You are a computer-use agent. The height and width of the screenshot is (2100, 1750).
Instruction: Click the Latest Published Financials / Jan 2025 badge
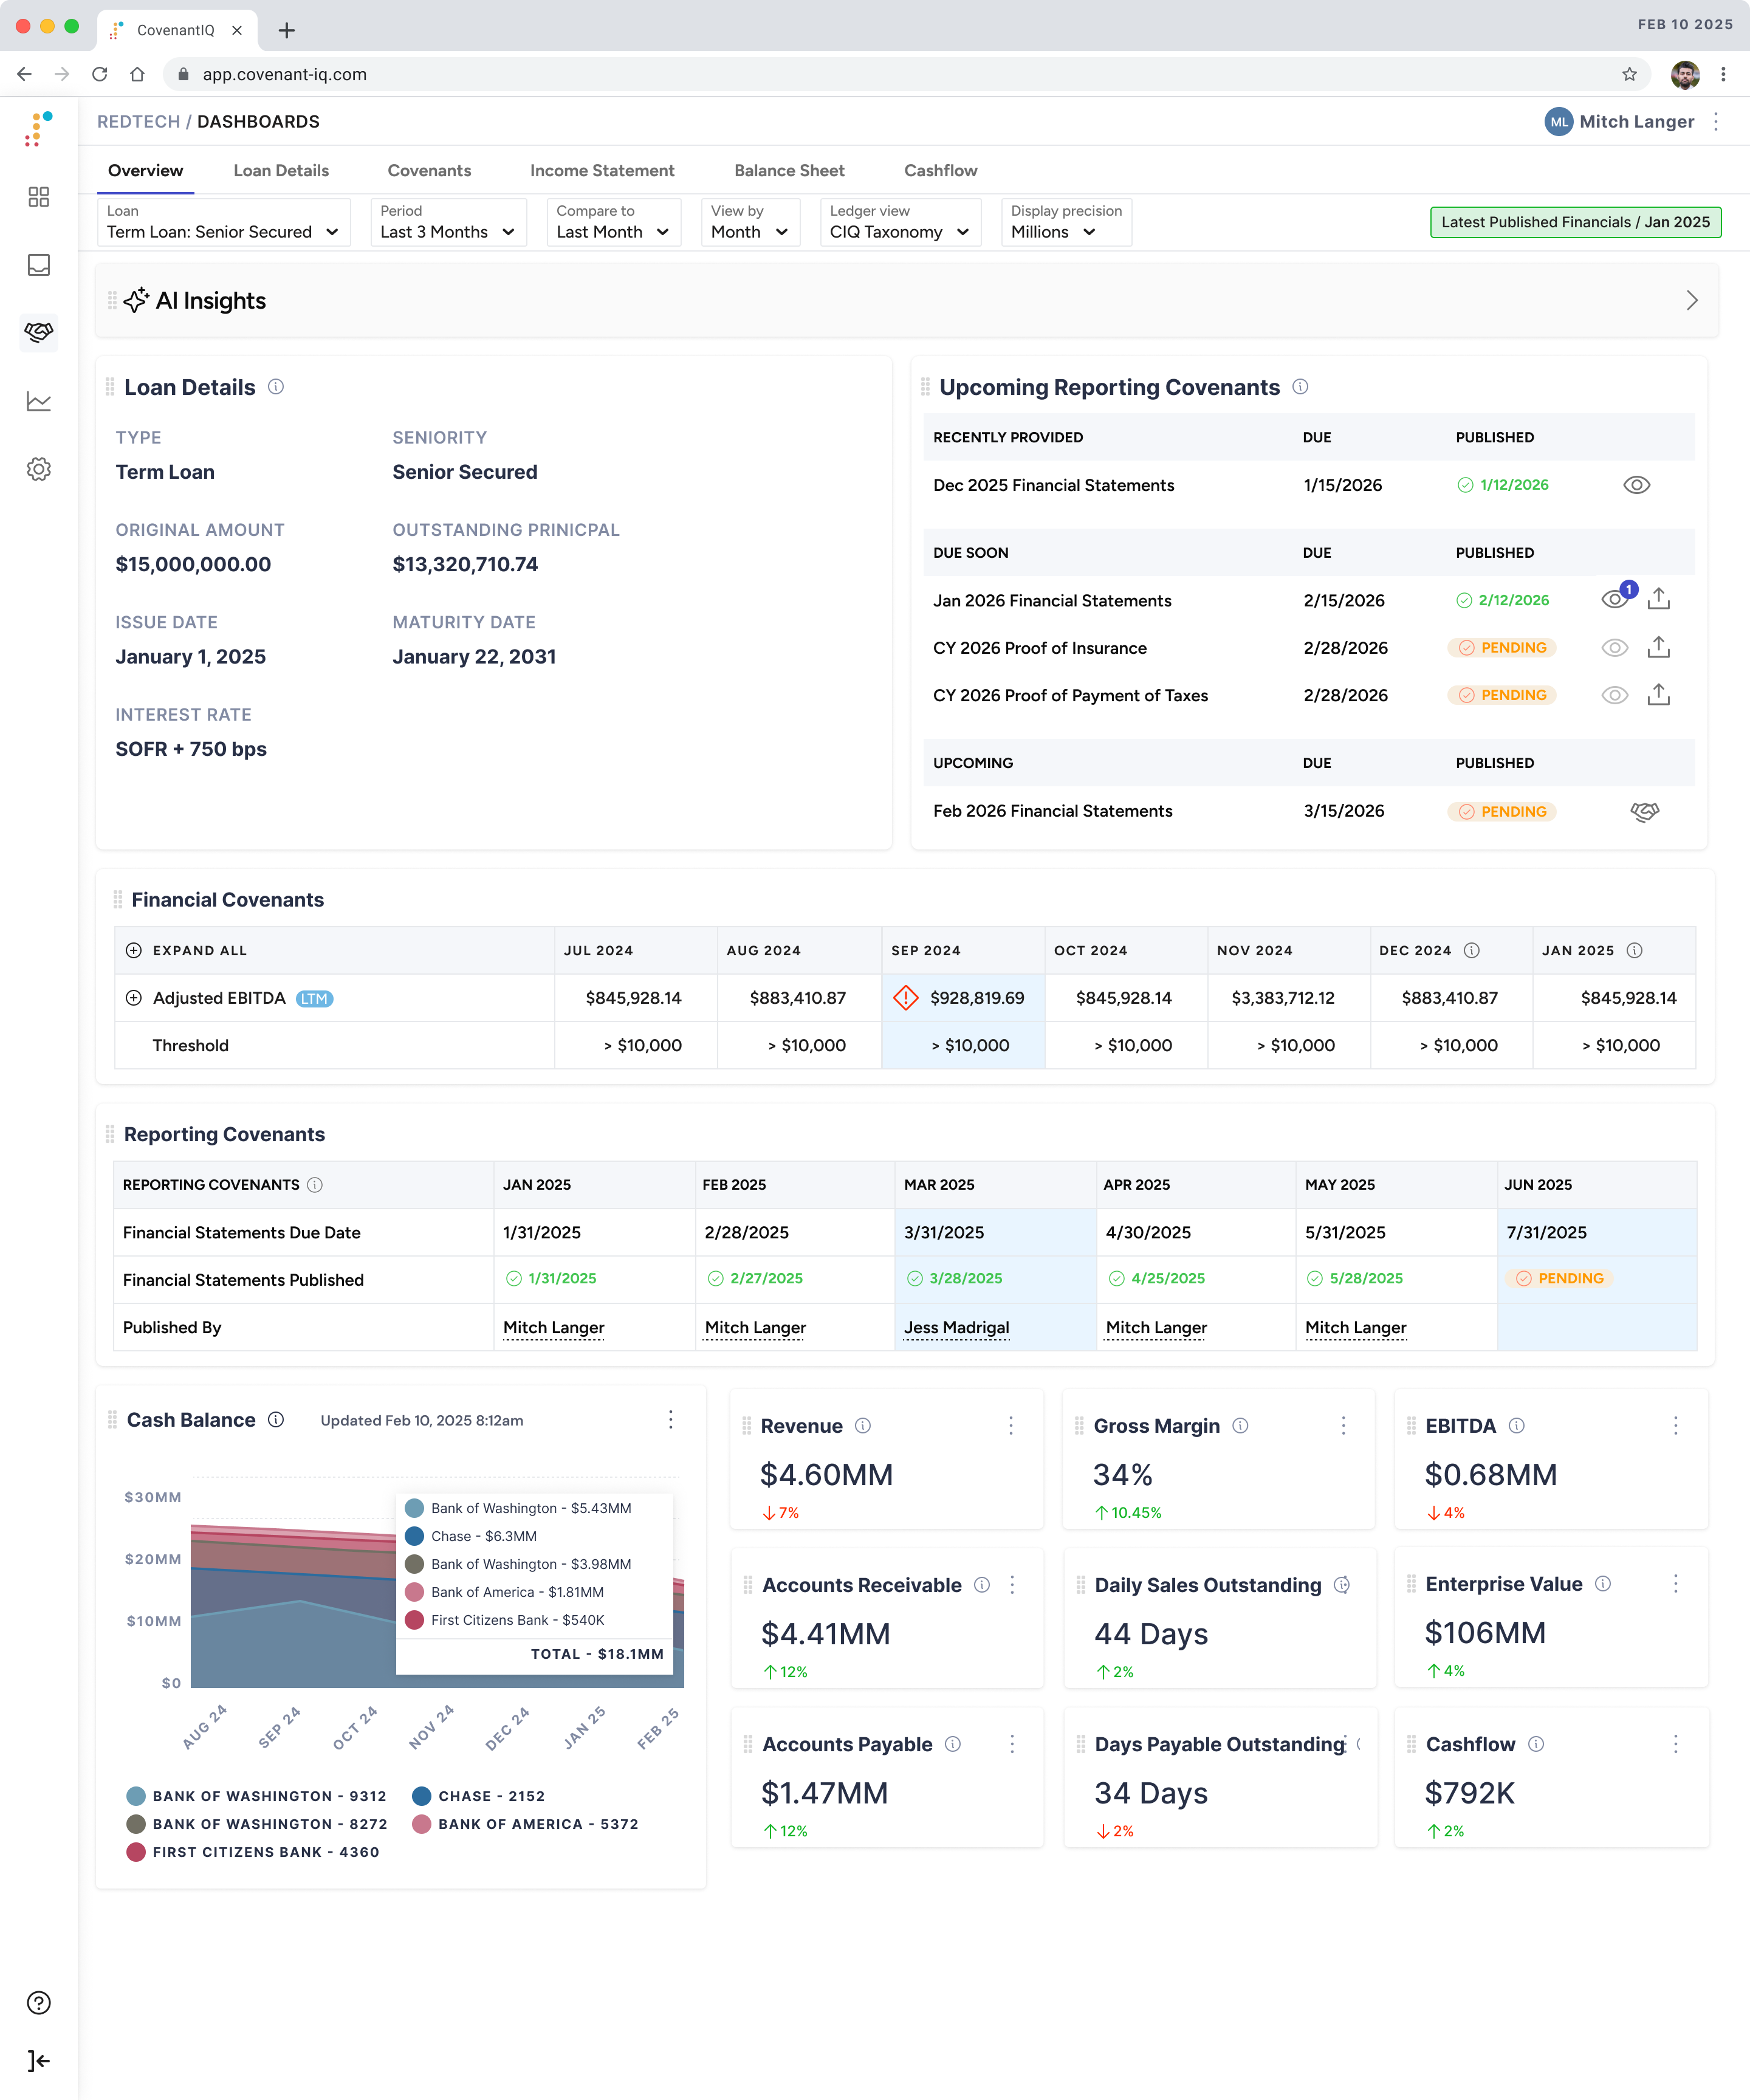pyautogui.click(x=1575, y=222)
